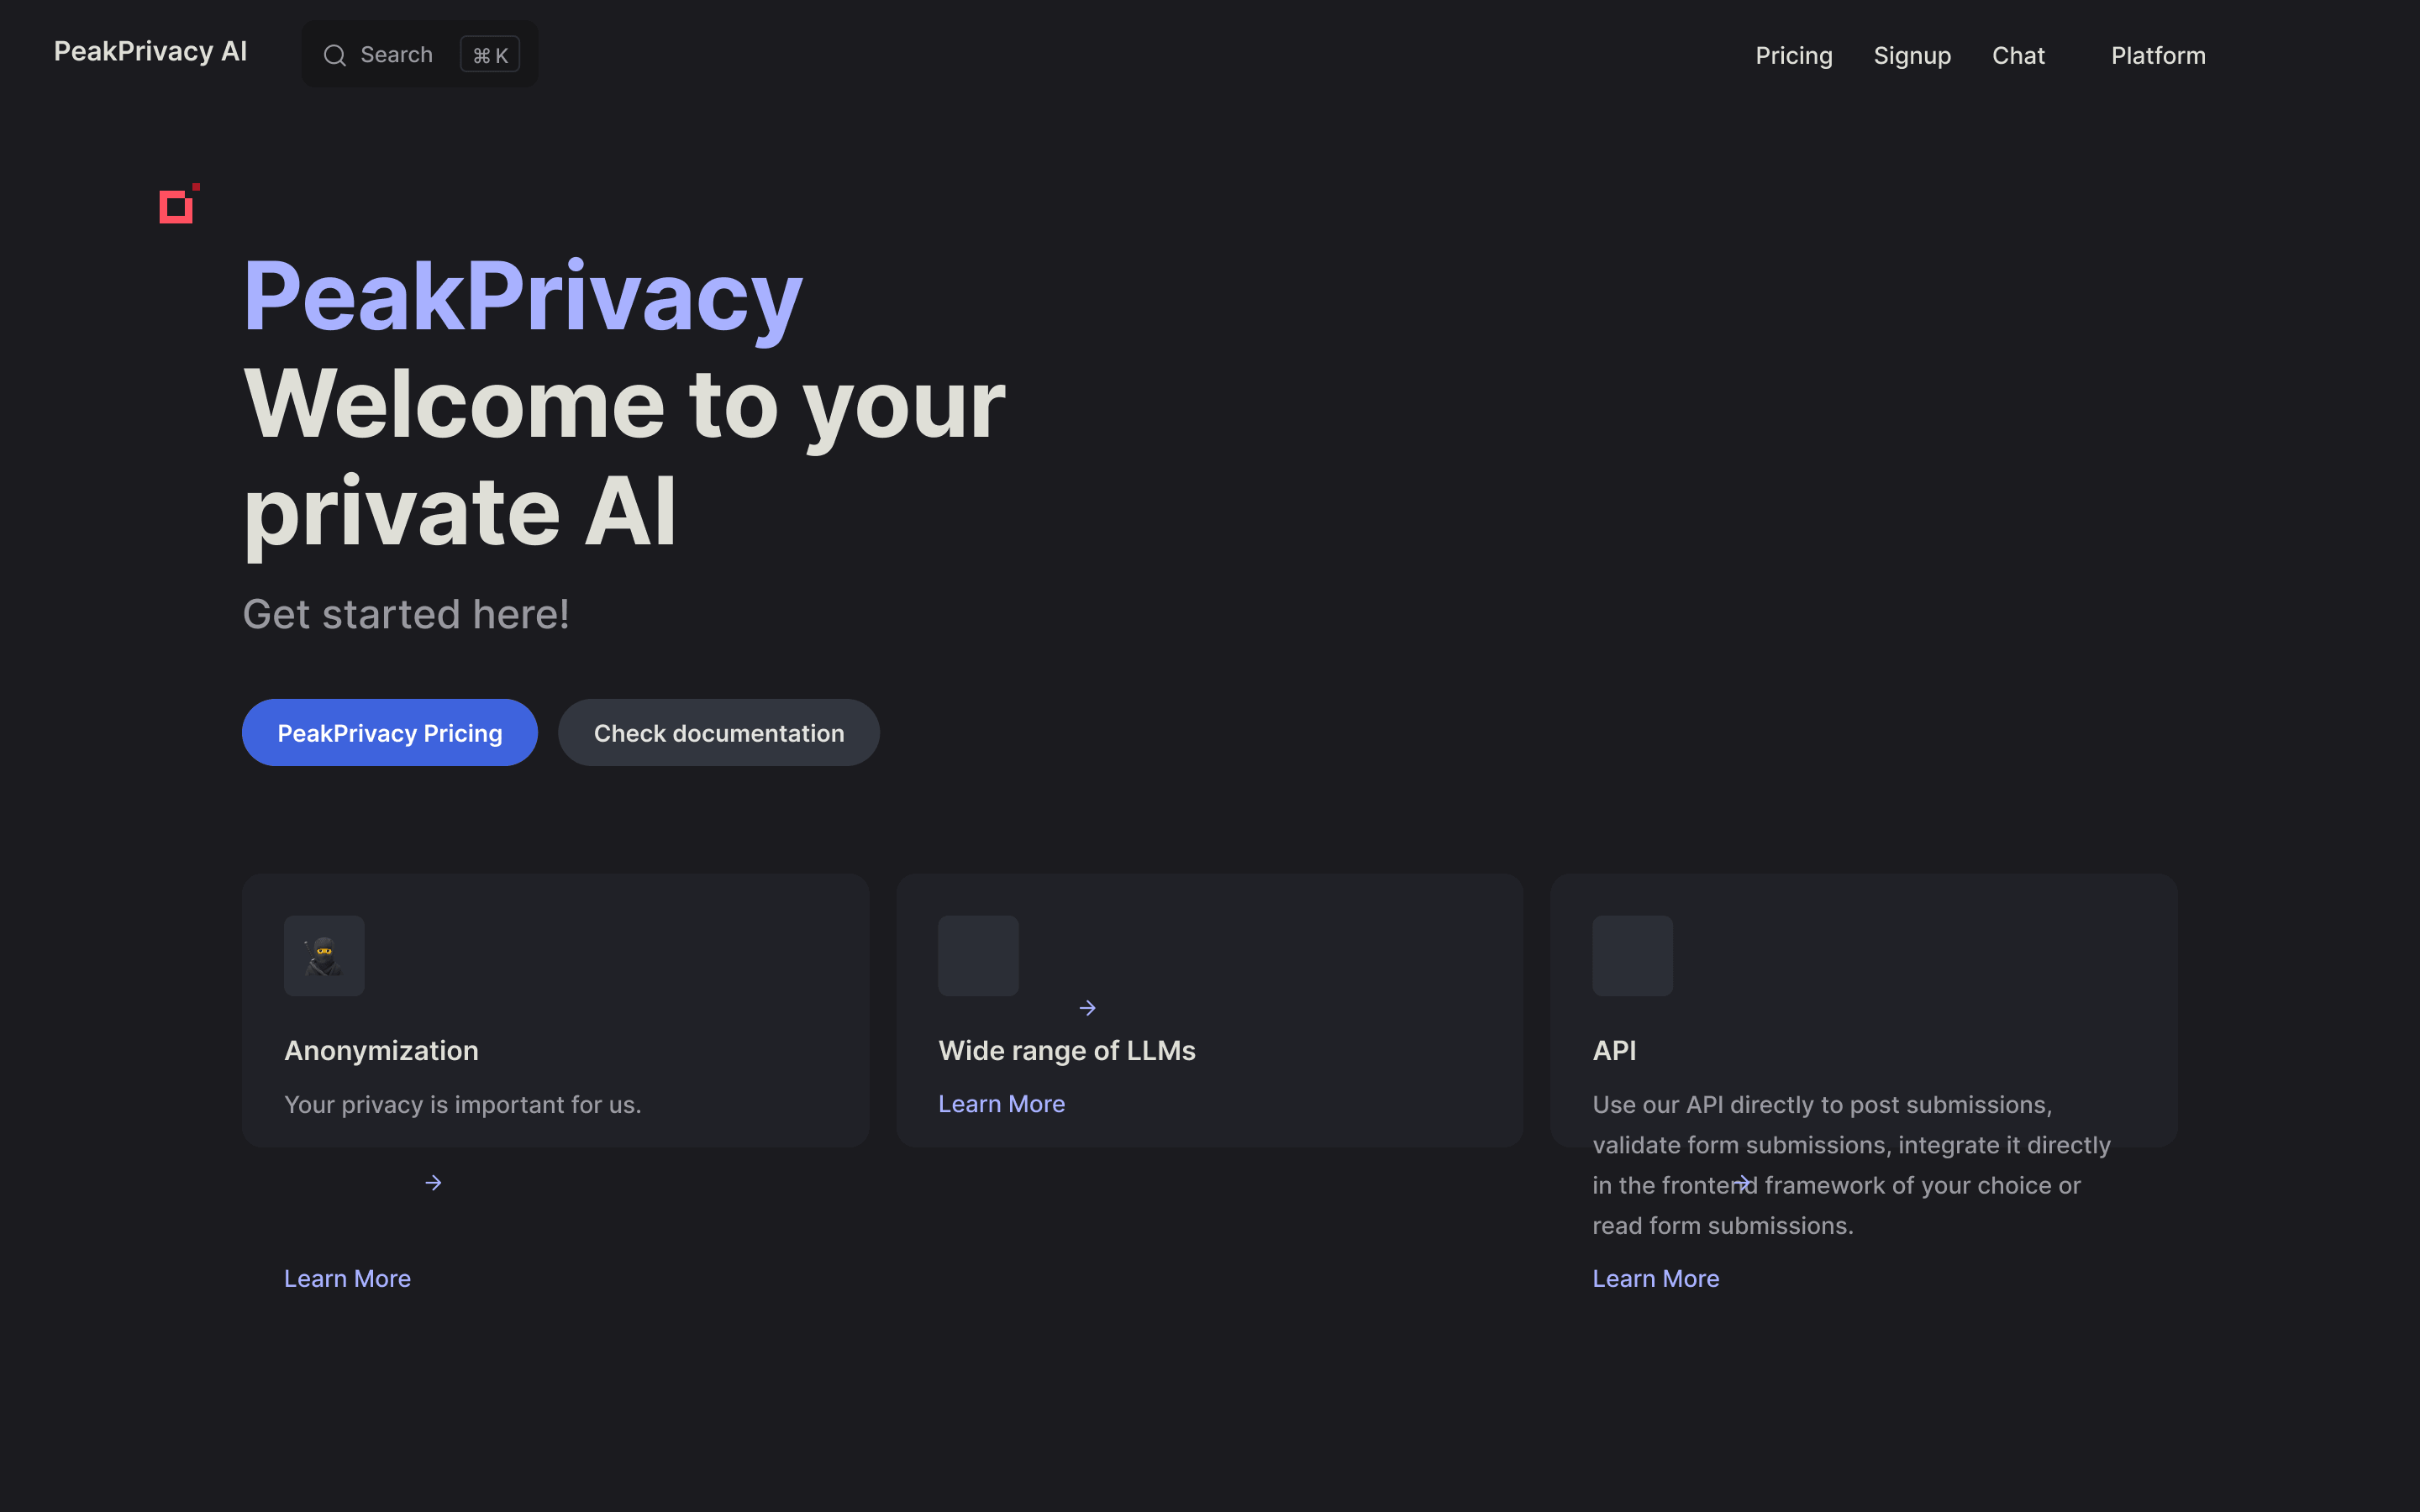Follow Learn More under Wide range of LLMs
Image resolution: width=2420 pixels, height=1512 pixels.
(1001, 1104)
